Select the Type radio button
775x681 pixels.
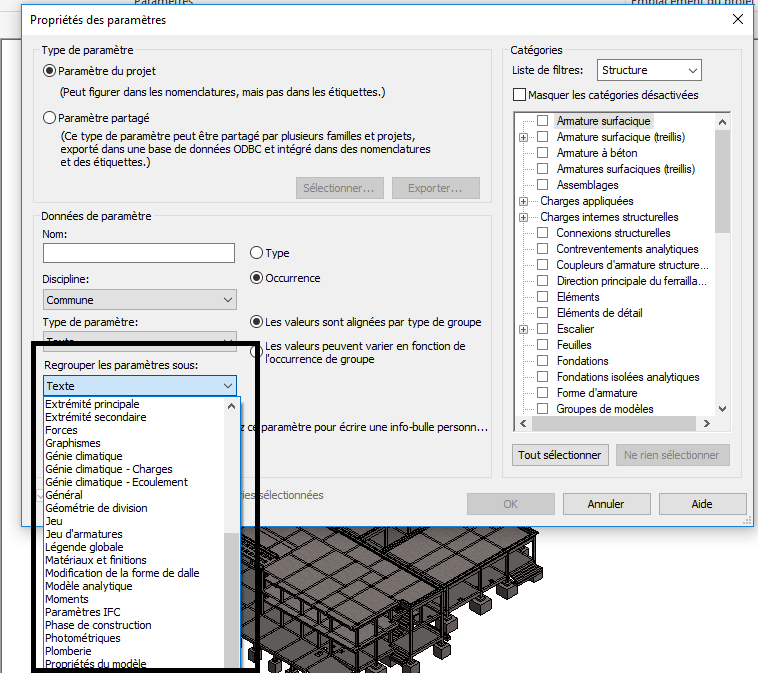[x=257, y=253]
